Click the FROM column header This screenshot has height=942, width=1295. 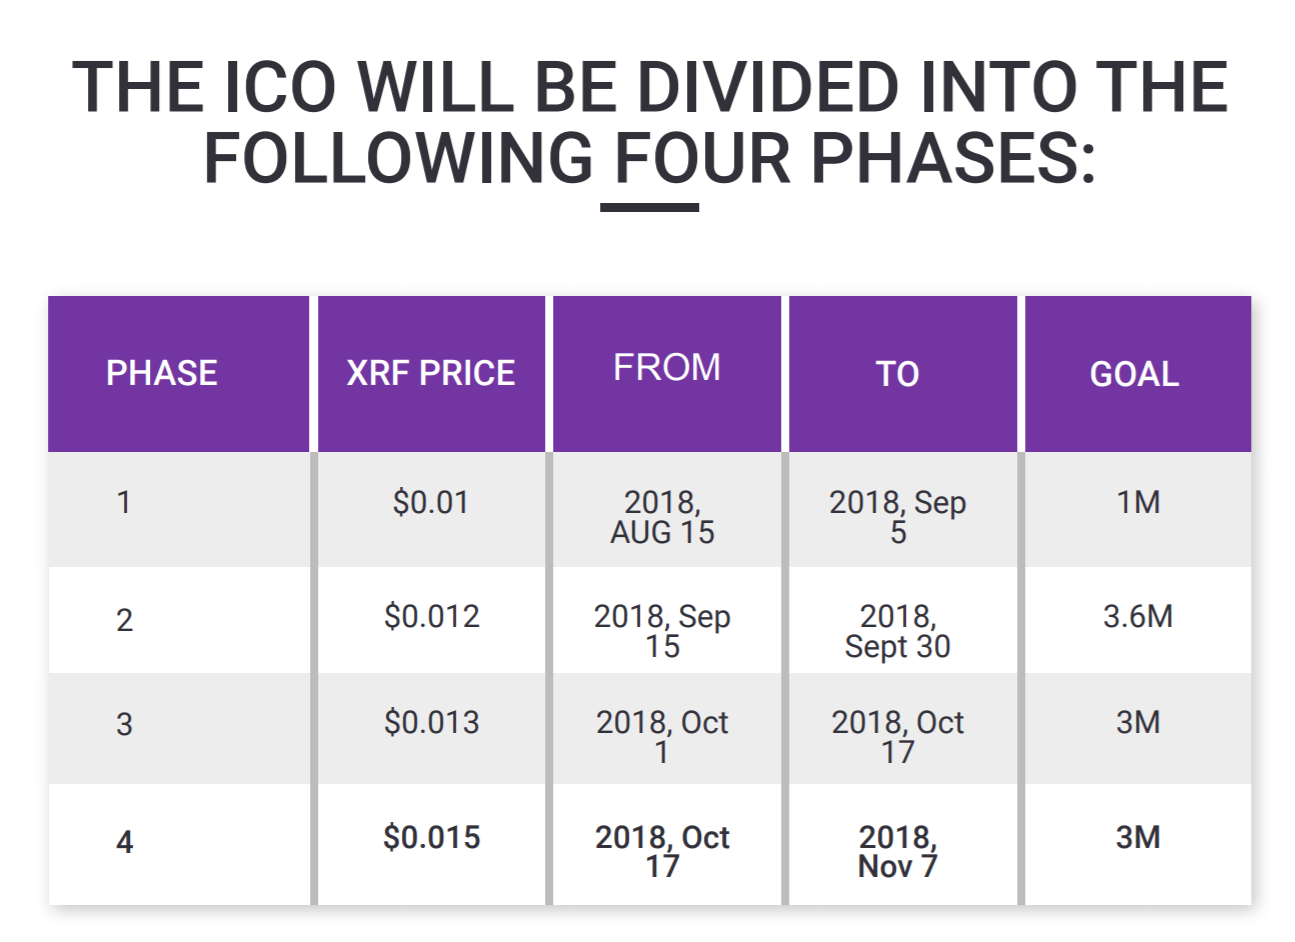pos(667,367)
